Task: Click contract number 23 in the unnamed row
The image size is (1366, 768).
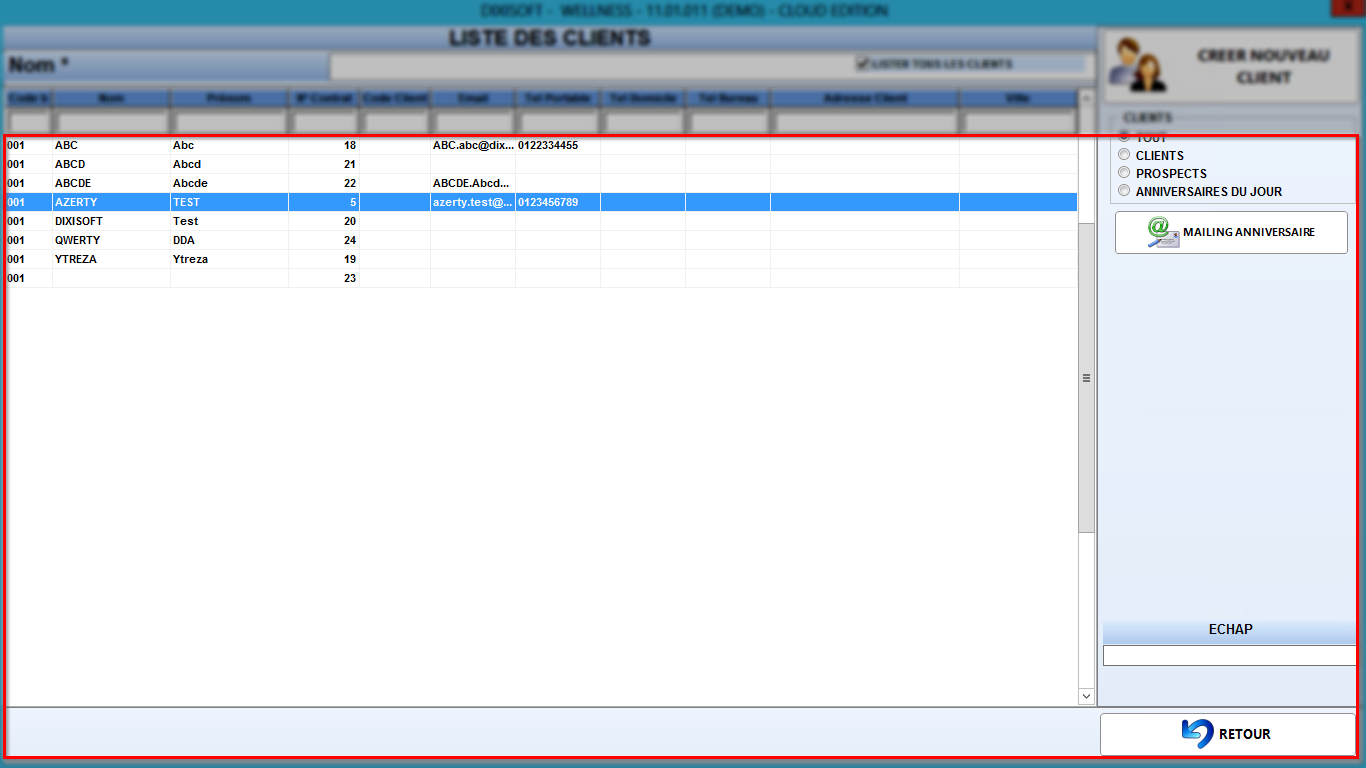Action: [x=349, y=278]
